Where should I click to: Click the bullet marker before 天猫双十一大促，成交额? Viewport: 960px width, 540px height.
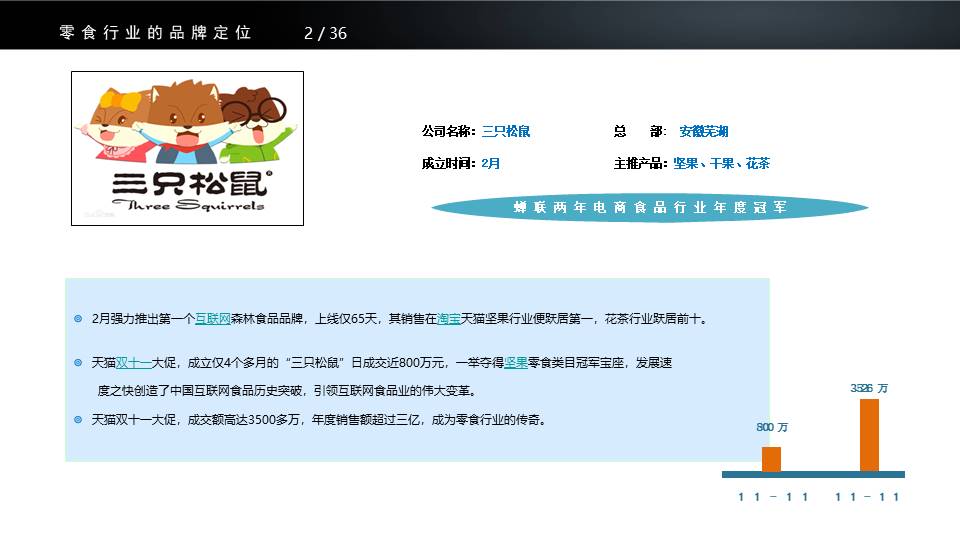(x=78, y=419)
